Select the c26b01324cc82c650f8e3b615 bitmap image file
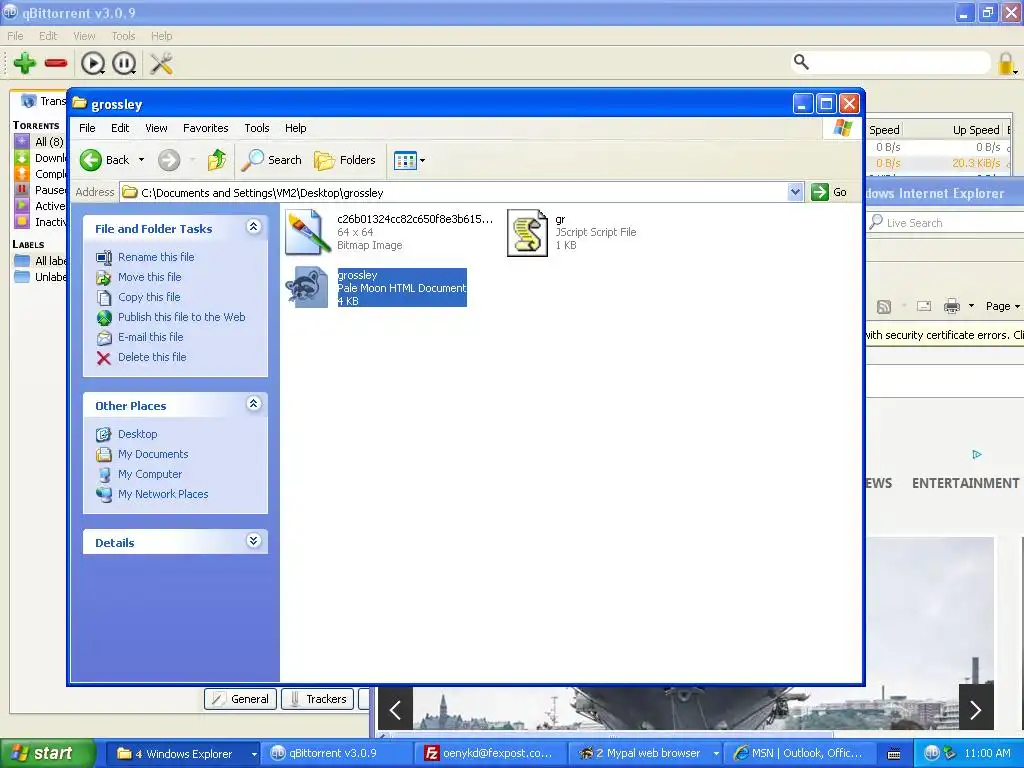 (308, 232)
